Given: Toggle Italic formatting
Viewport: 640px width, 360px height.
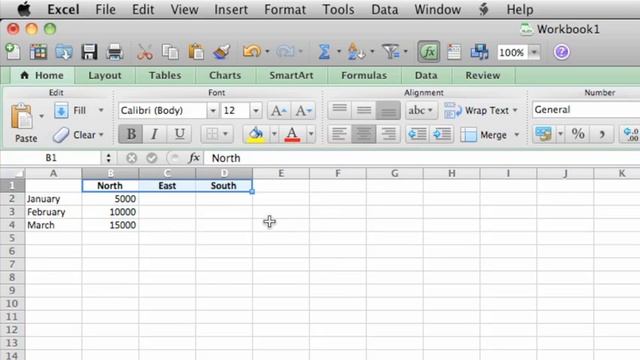Looking at the screenshot, I should pos(154,134).
